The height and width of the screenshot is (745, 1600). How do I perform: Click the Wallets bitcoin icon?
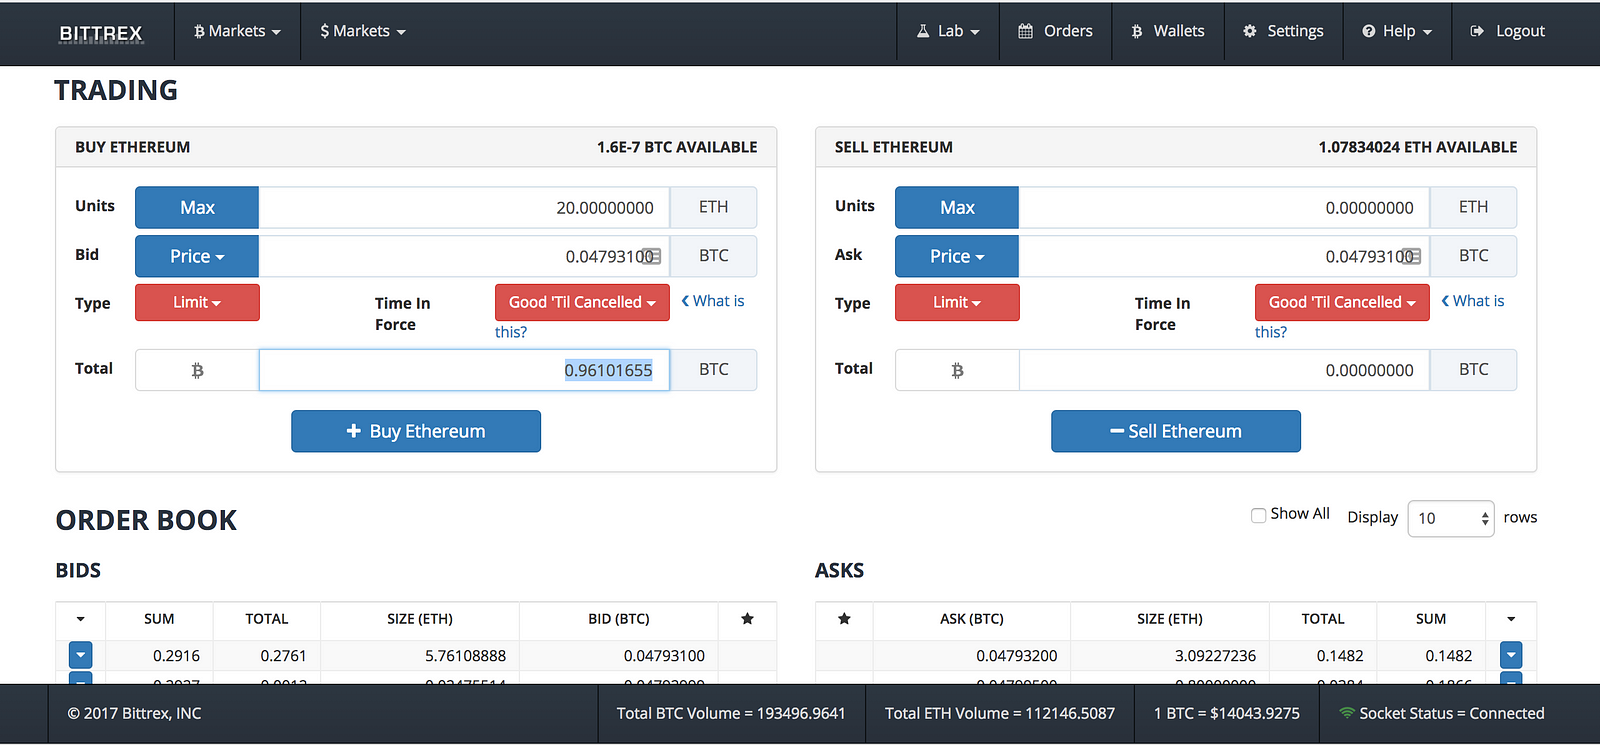click(1137, 31)
